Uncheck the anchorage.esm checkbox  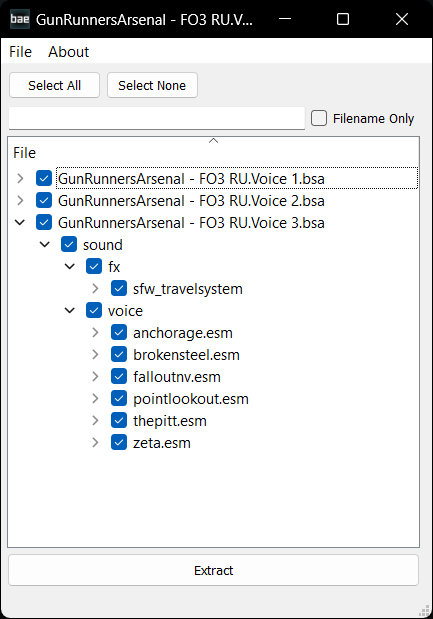[x=119, y=332]
